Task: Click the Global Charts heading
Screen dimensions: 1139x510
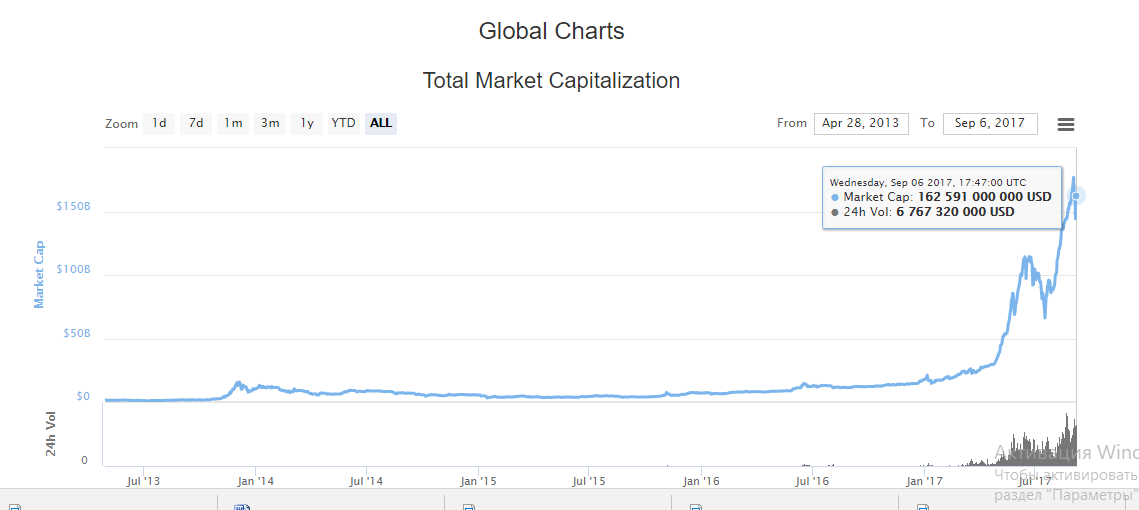Action: (551, 31)
